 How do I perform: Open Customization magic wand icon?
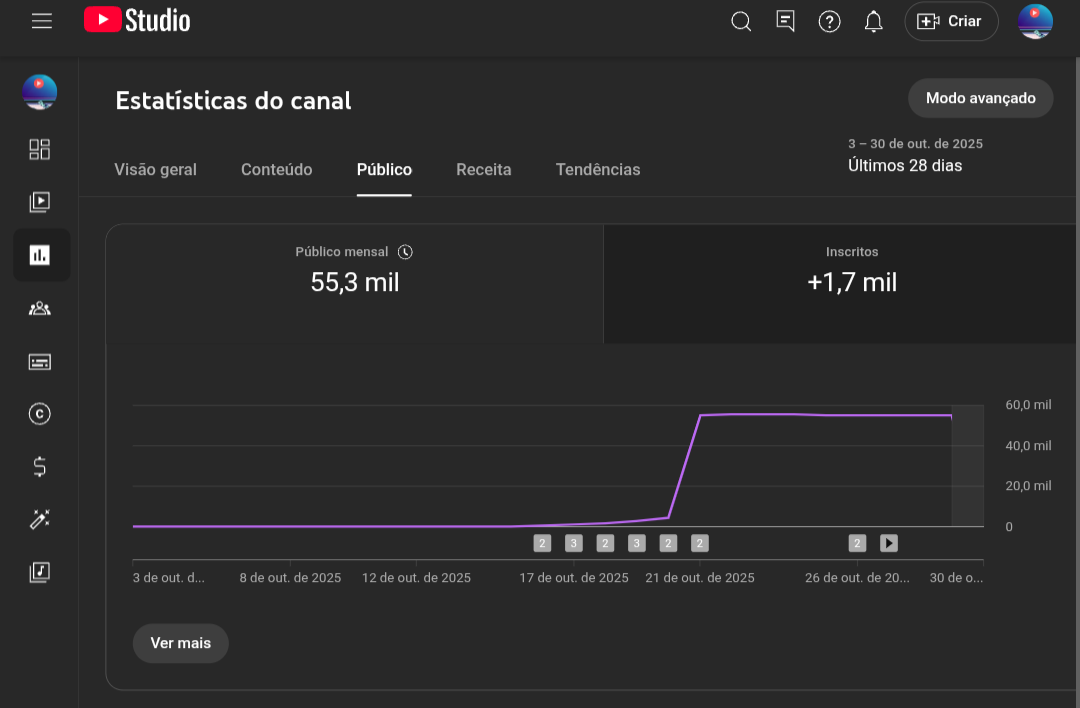pos(40,519)
